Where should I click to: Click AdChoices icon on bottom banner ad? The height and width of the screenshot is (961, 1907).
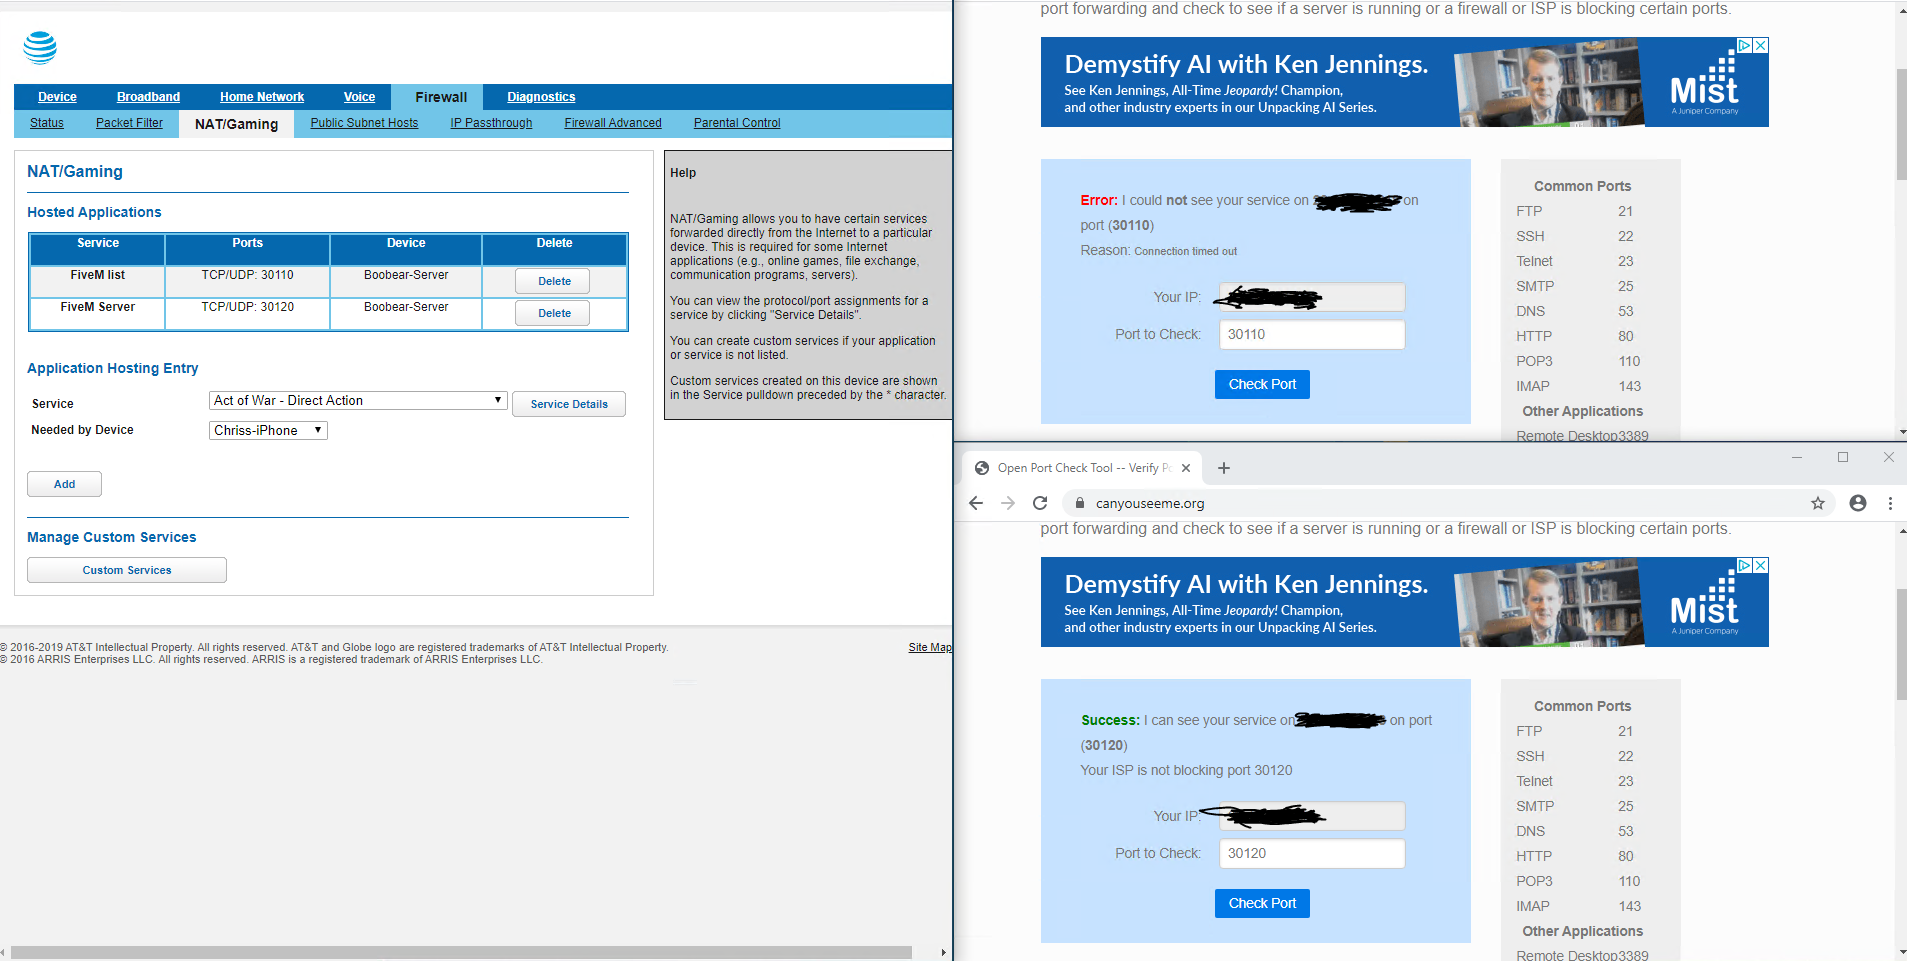[1745, 565]
